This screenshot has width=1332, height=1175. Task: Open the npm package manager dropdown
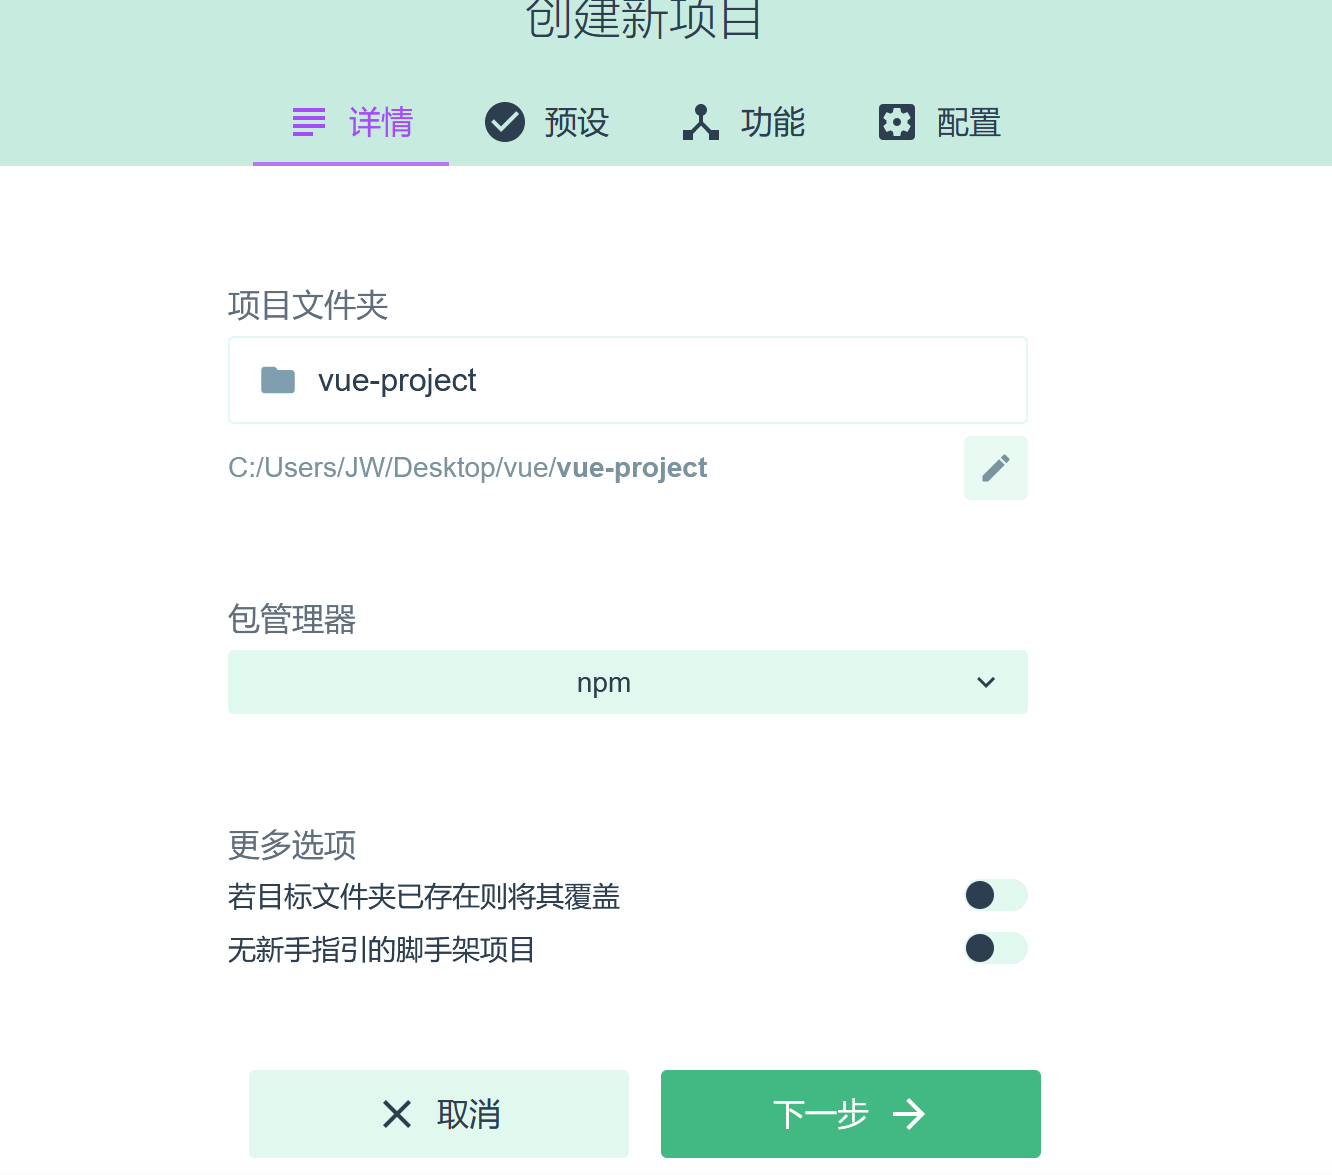tap(628, 682)
